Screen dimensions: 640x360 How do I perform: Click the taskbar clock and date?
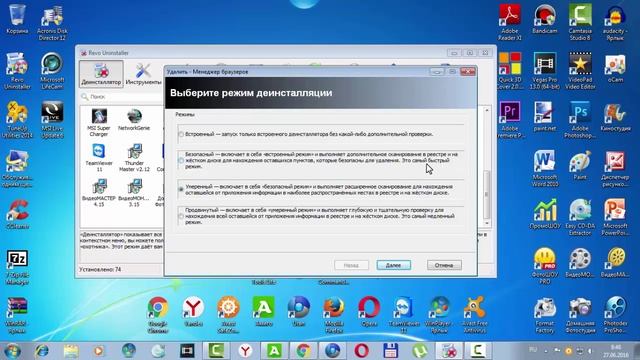(x=617, y=351)
